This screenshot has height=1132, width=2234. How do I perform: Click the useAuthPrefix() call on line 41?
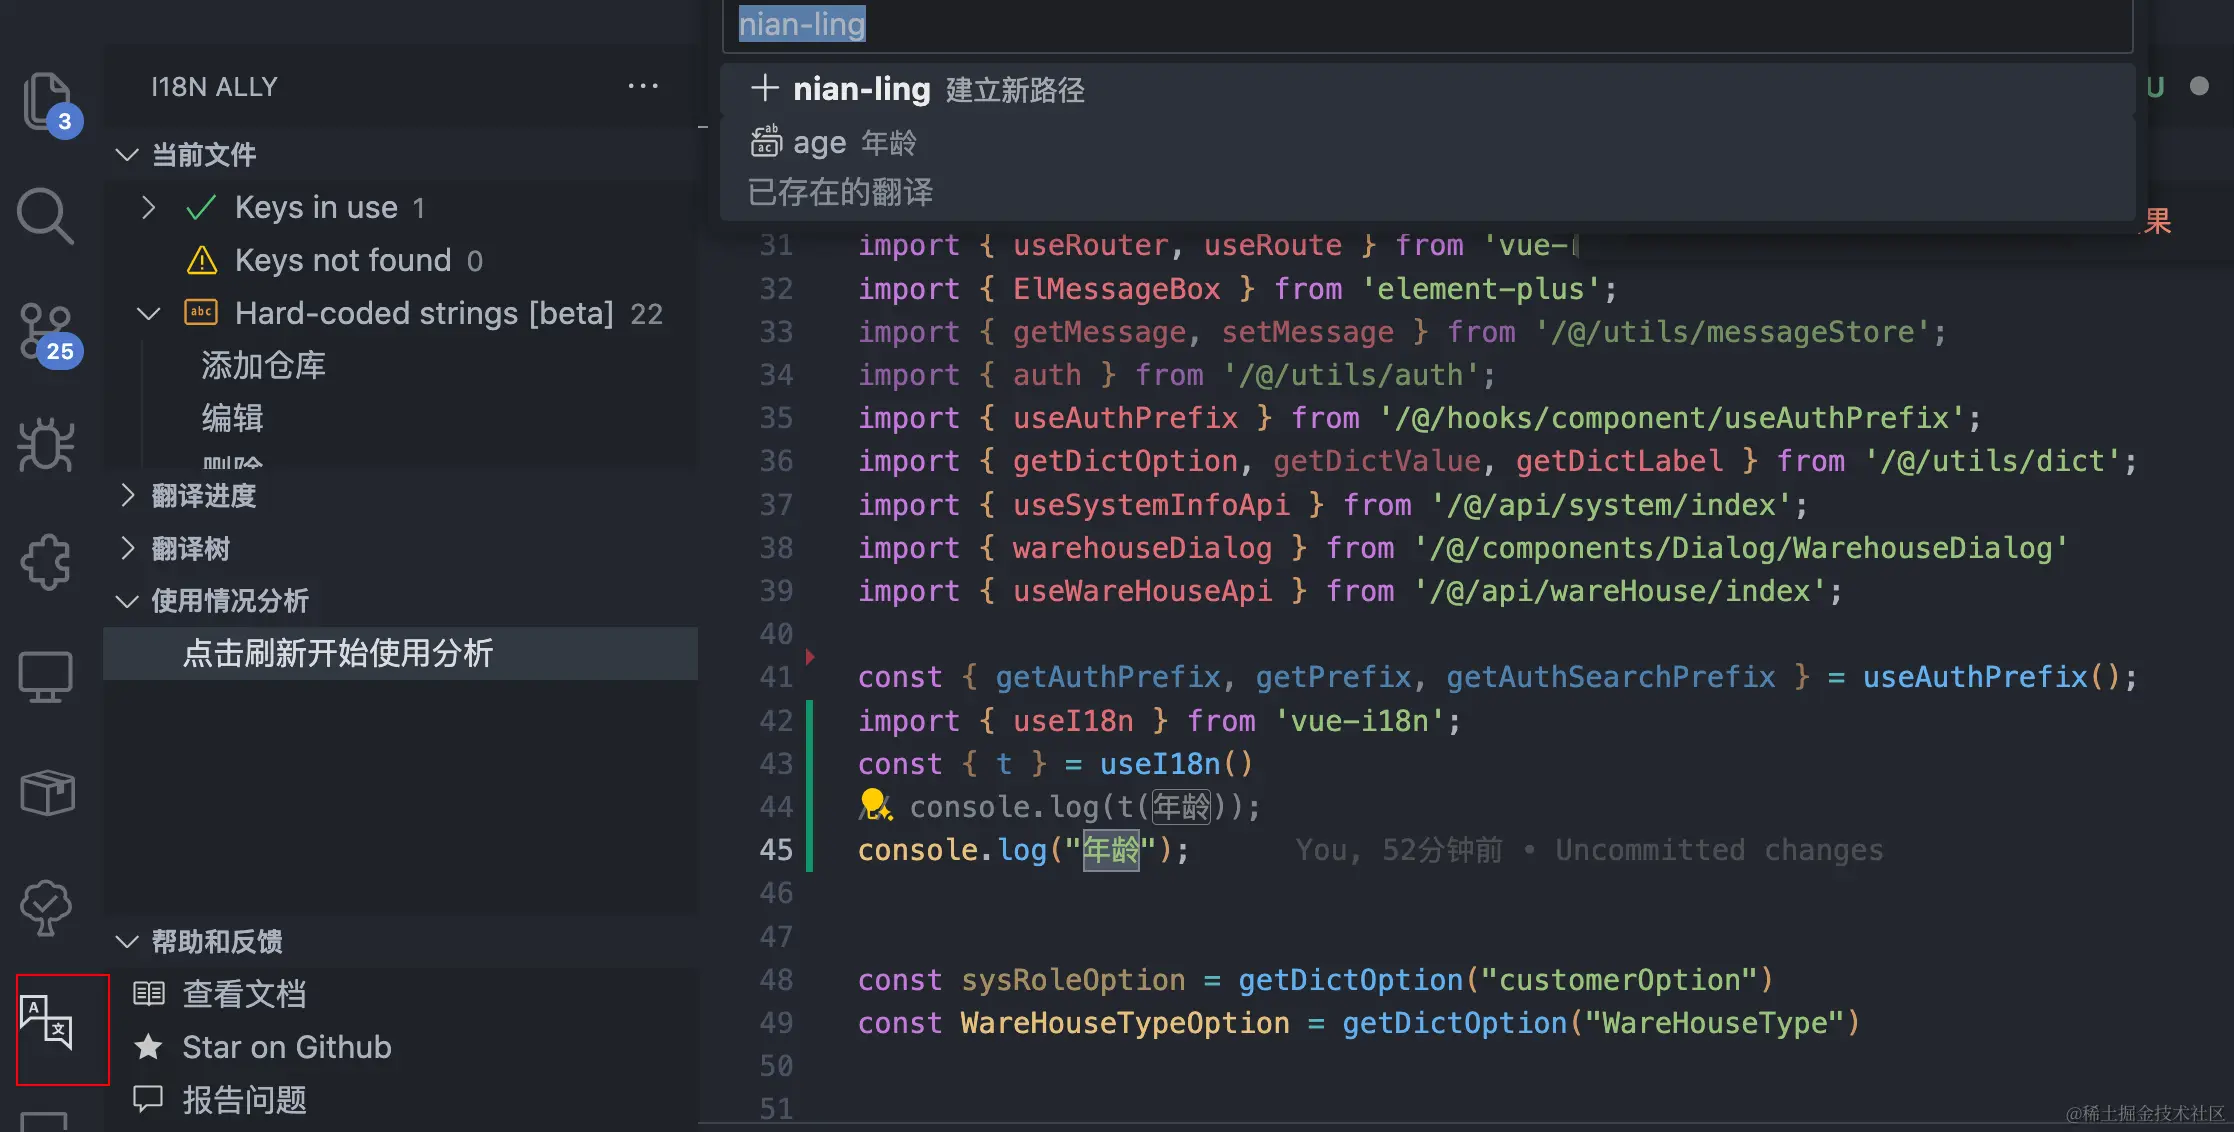[1990, 676]
